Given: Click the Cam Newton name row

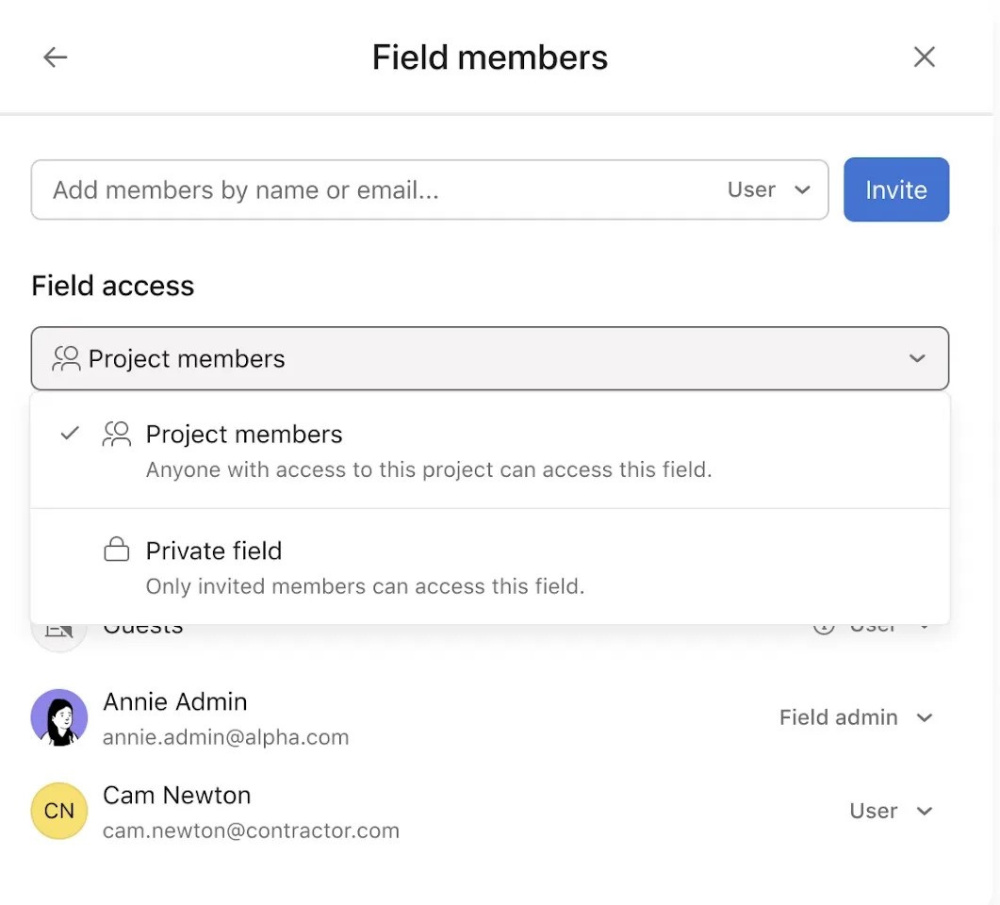Looking at the screenshot, I should (490, 811).
